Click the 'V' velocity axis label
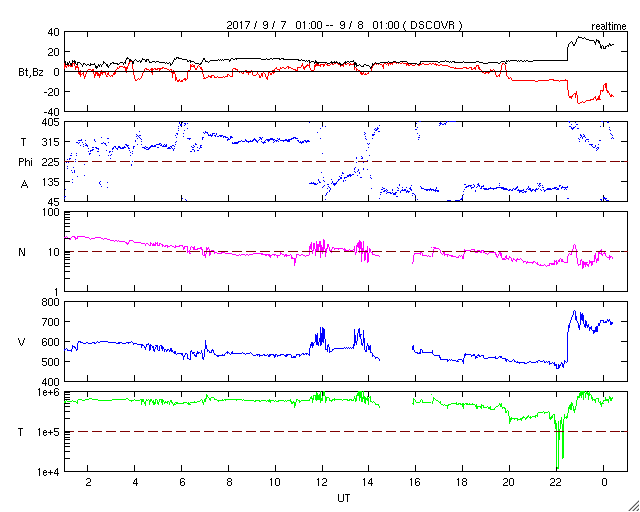The height and width of the screenshot is (512, 640). (22, 342)
